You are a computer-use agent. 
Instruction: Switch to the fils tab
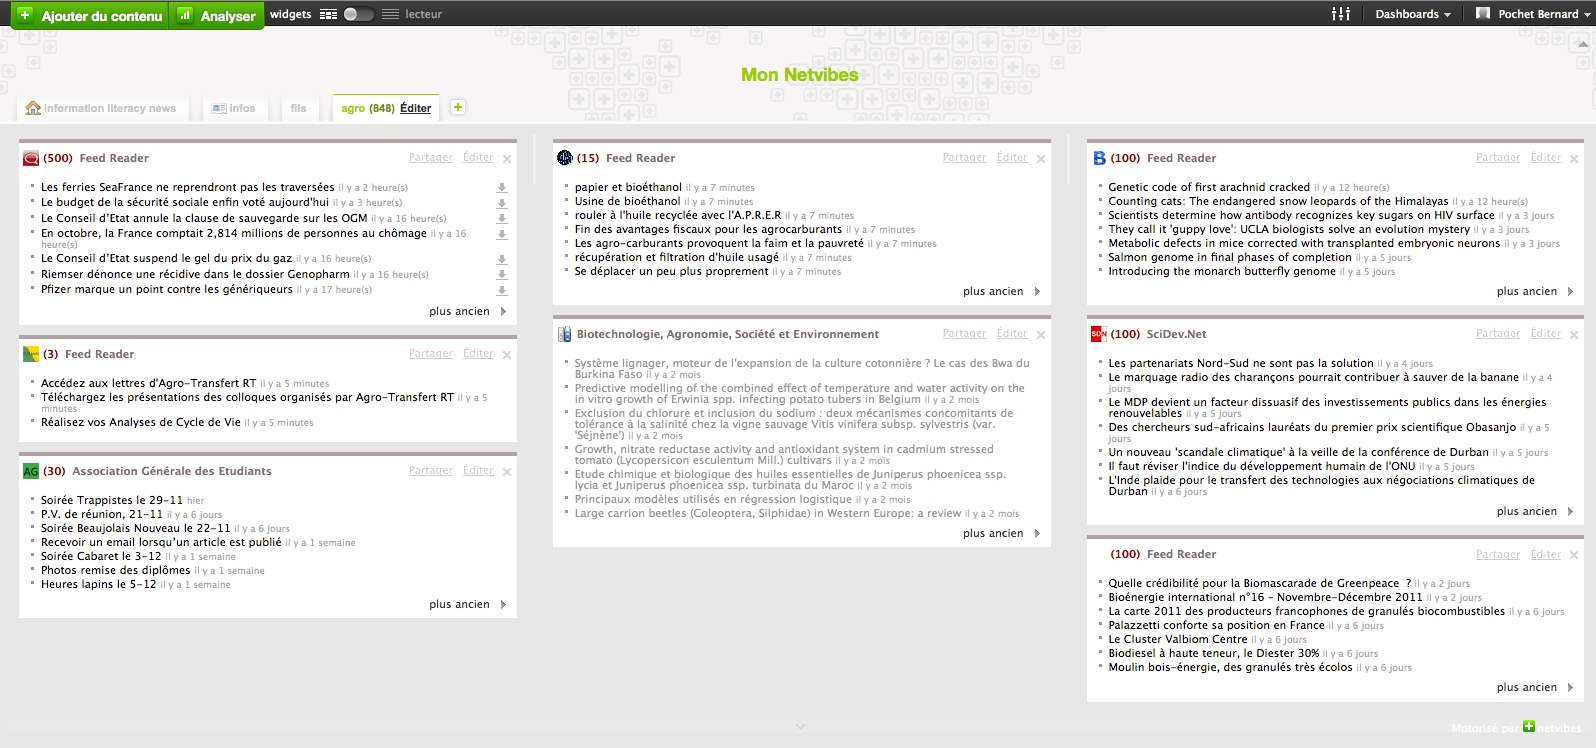coord(298,108)
